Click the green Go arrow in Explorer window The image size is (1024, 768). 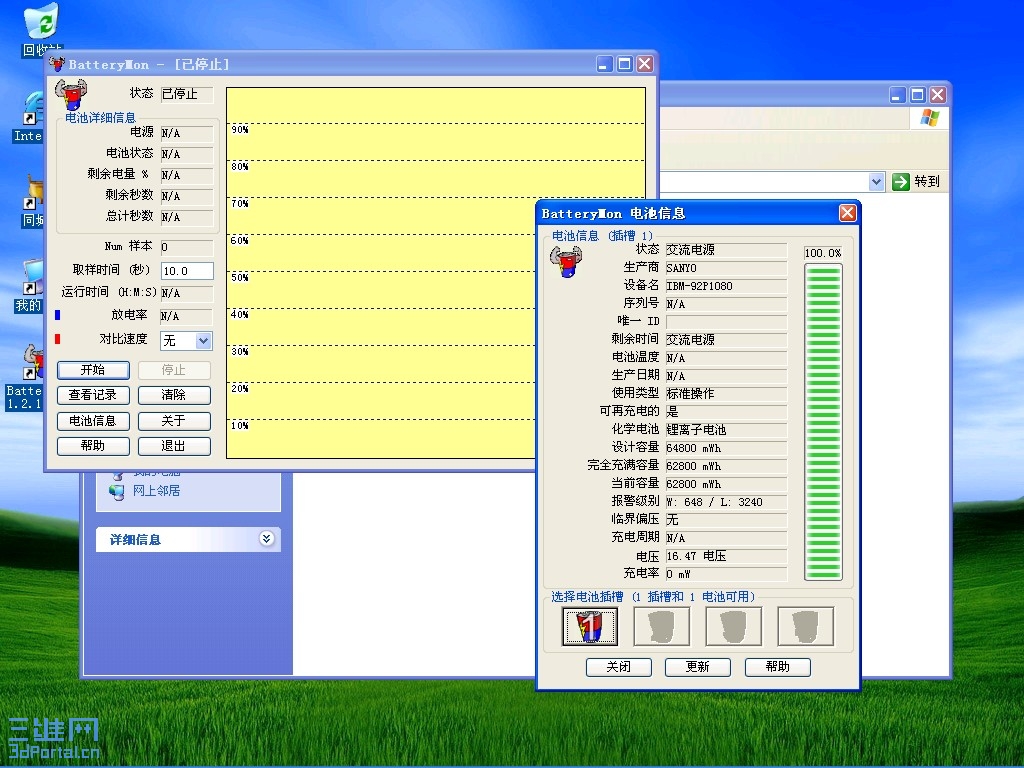tap(901, 182)
